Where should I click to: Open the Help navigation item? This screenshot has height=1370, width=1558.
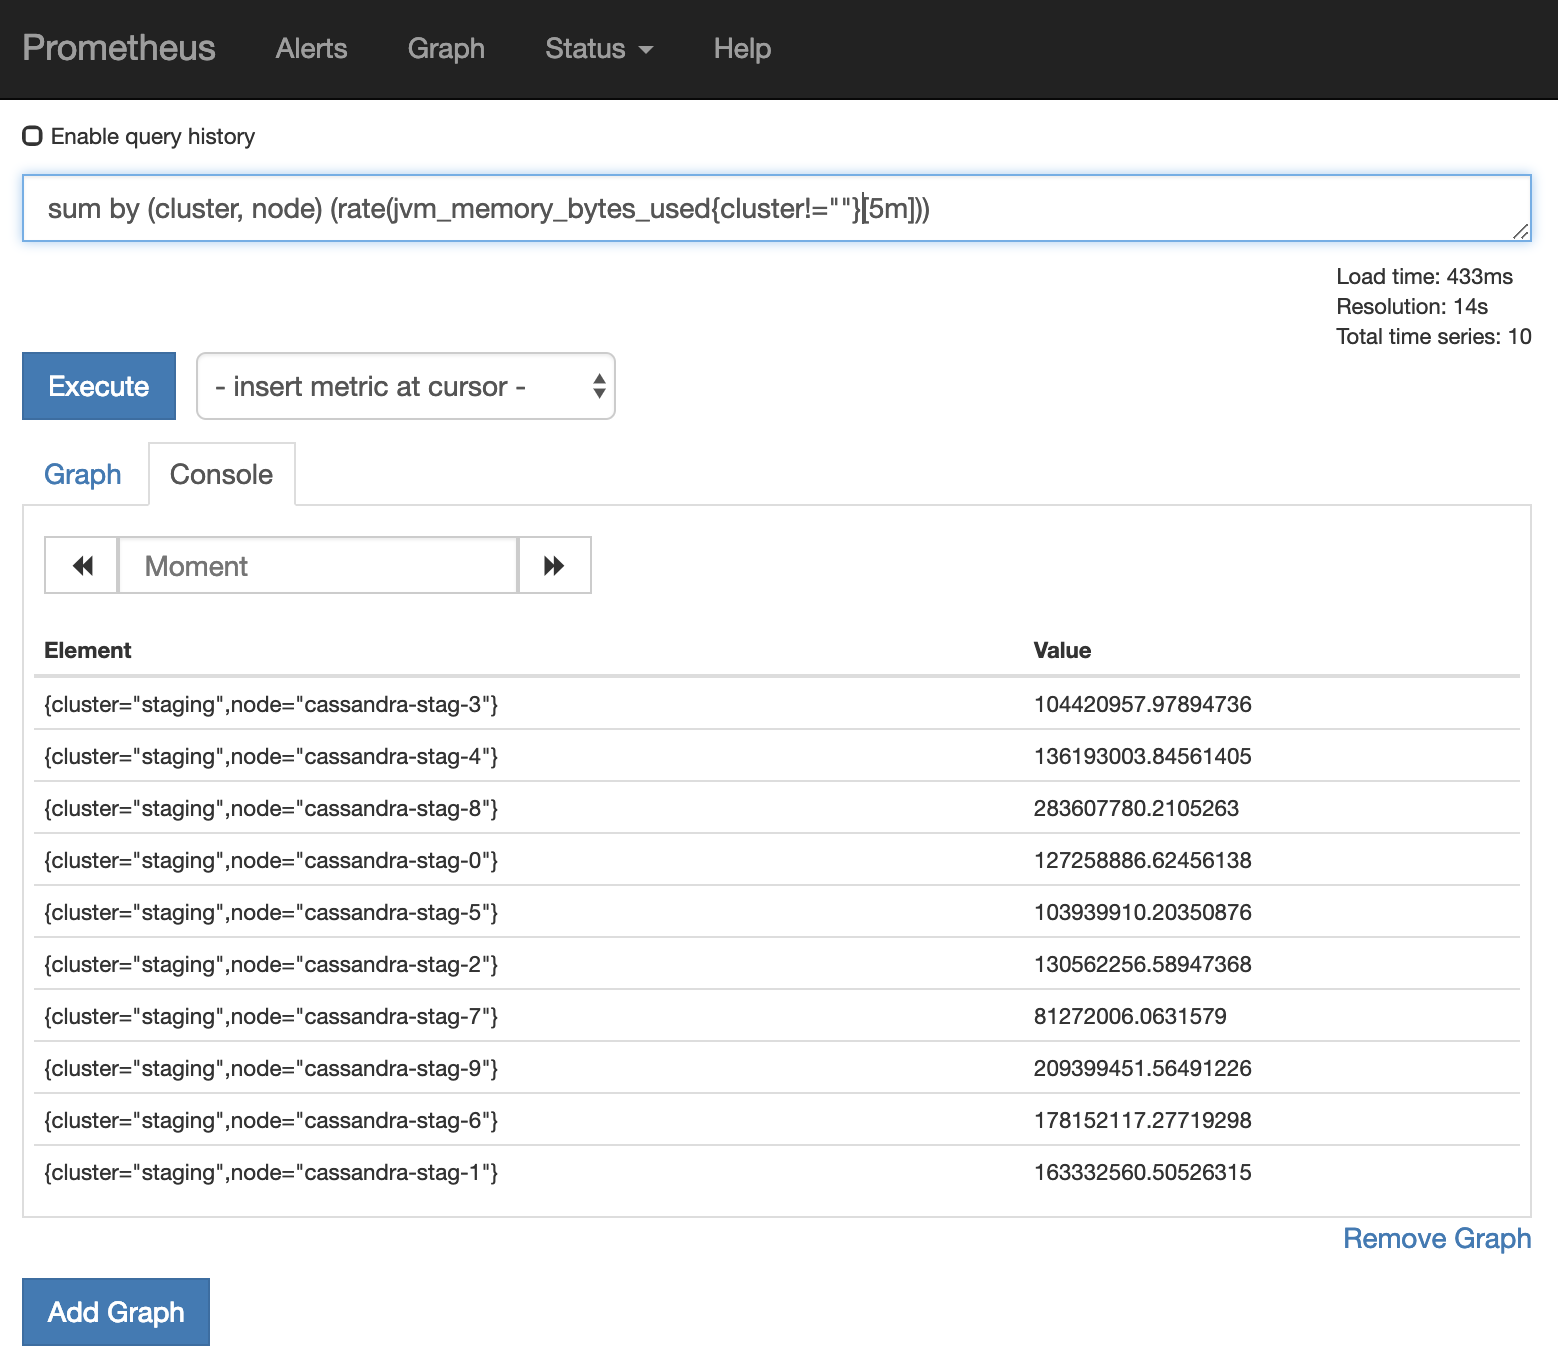tap(742, 49)
